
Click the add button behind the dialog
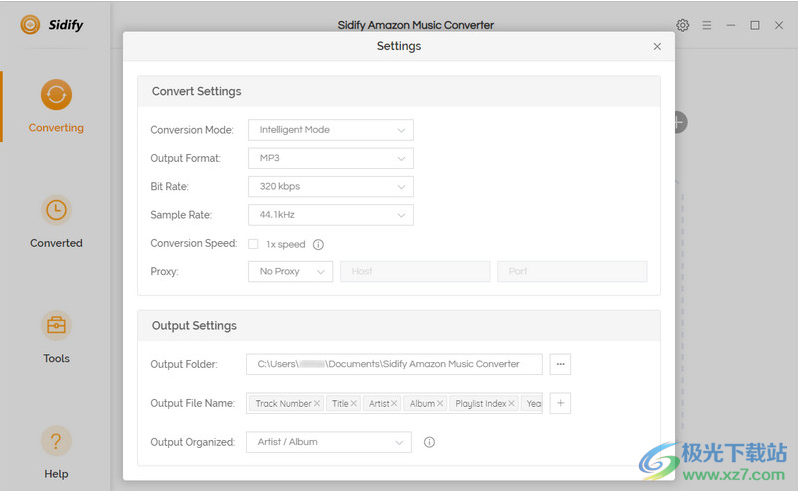(680, 123)
